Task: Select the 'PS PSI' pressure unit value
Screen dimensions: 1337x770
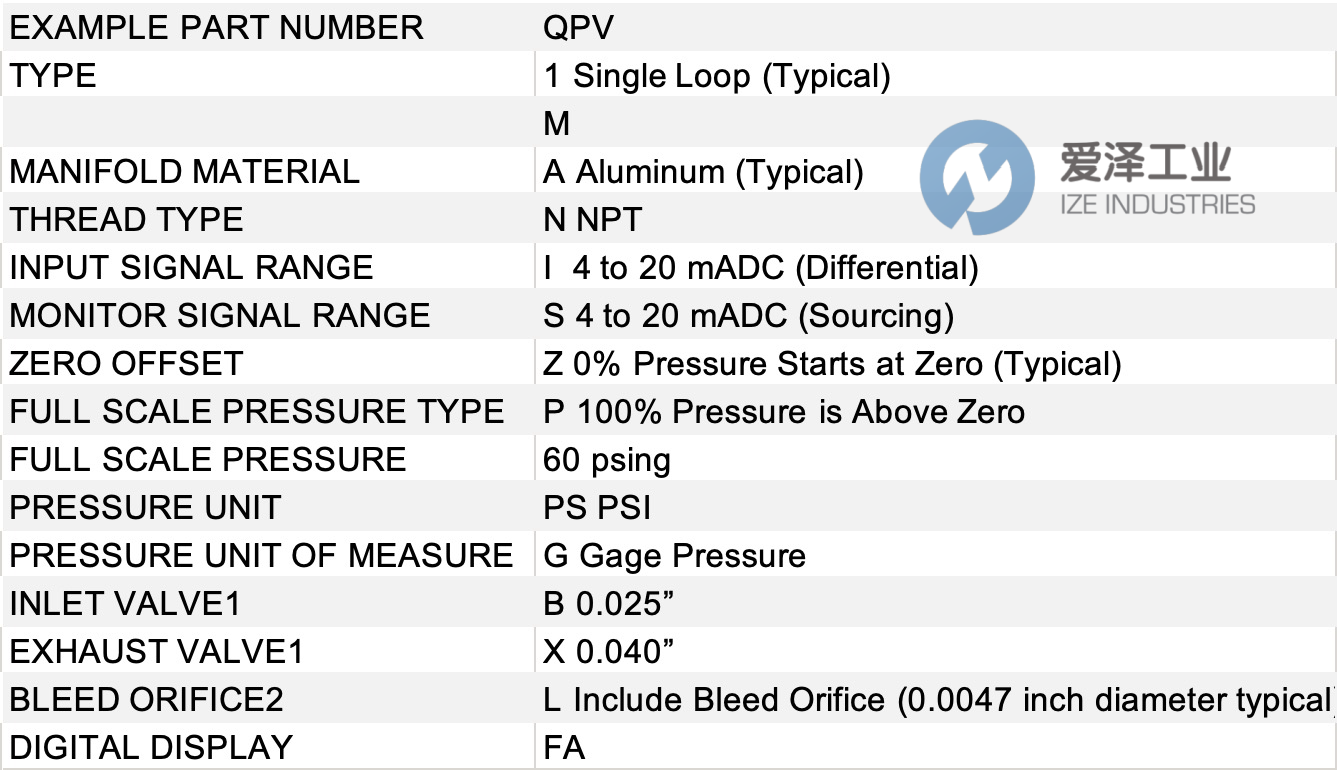Action: 597,507
